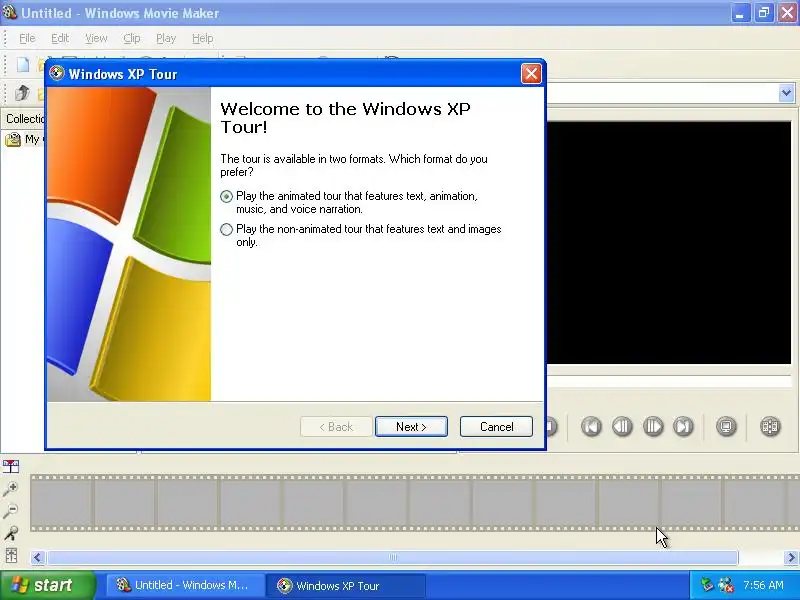This screenshot has width=800, height=600.
Task: Click the system tray clock showing 7:56 AM
Action: tap(763, 585)
